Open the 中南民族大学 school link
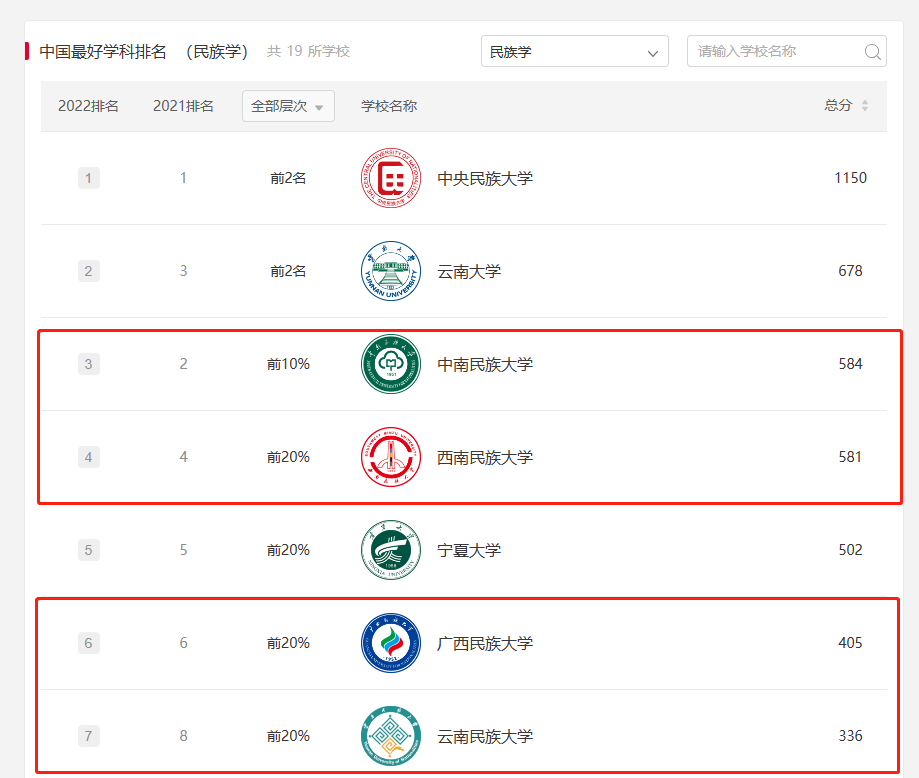The width and height of the screenshot is (919, 778). 485,364
